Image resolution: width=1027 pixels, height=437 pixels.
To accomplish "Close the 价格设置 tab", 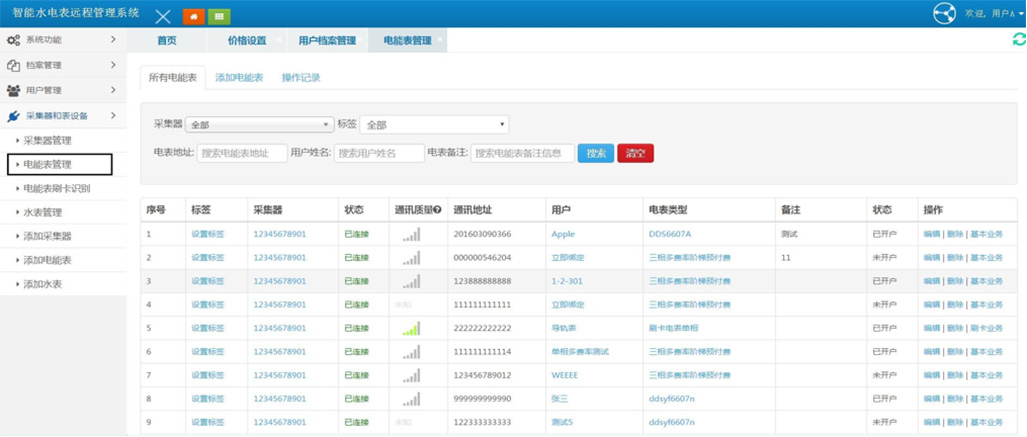I will 279,39.
